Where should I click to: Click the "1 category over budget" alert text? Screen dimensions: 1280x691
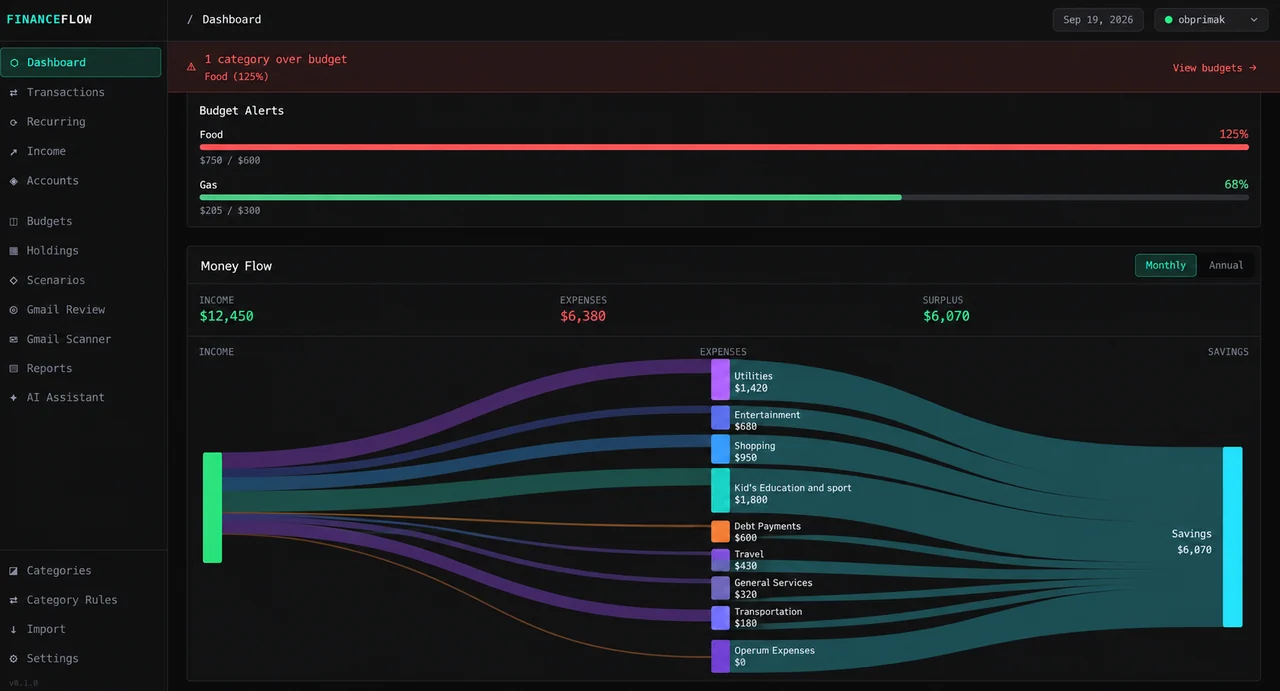(x=276, y=59)
